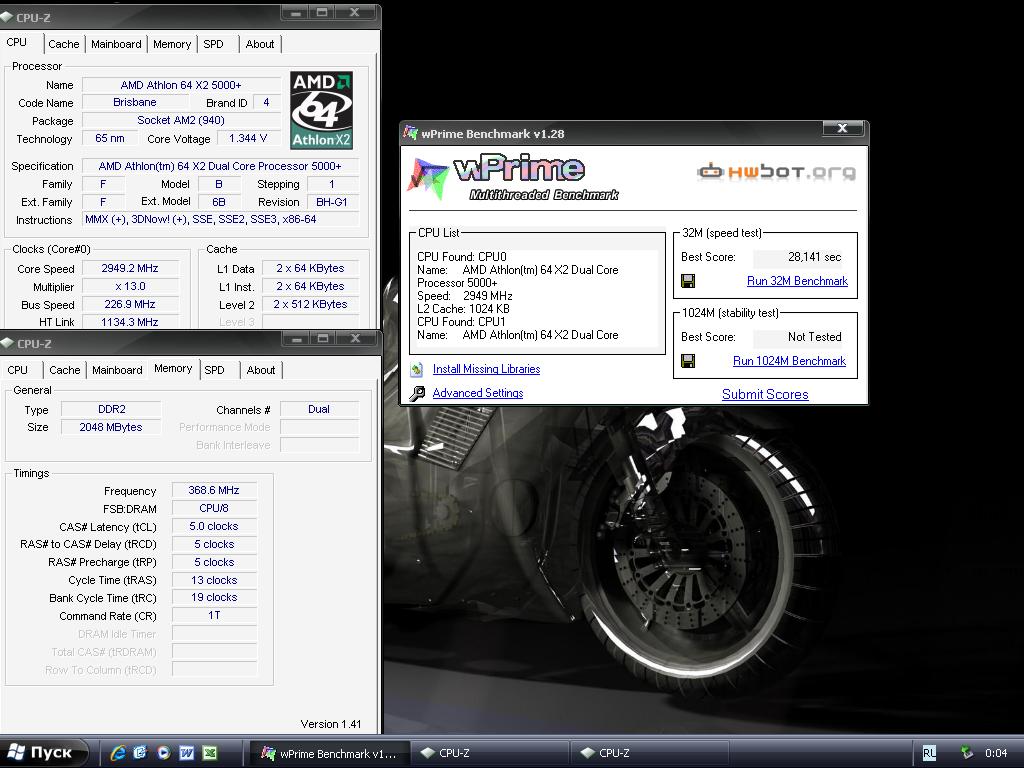Launch Windows Media Player from quick launch
This screenshot has width=1024, height=768.
pyautogui.click(x=163, y=753)
